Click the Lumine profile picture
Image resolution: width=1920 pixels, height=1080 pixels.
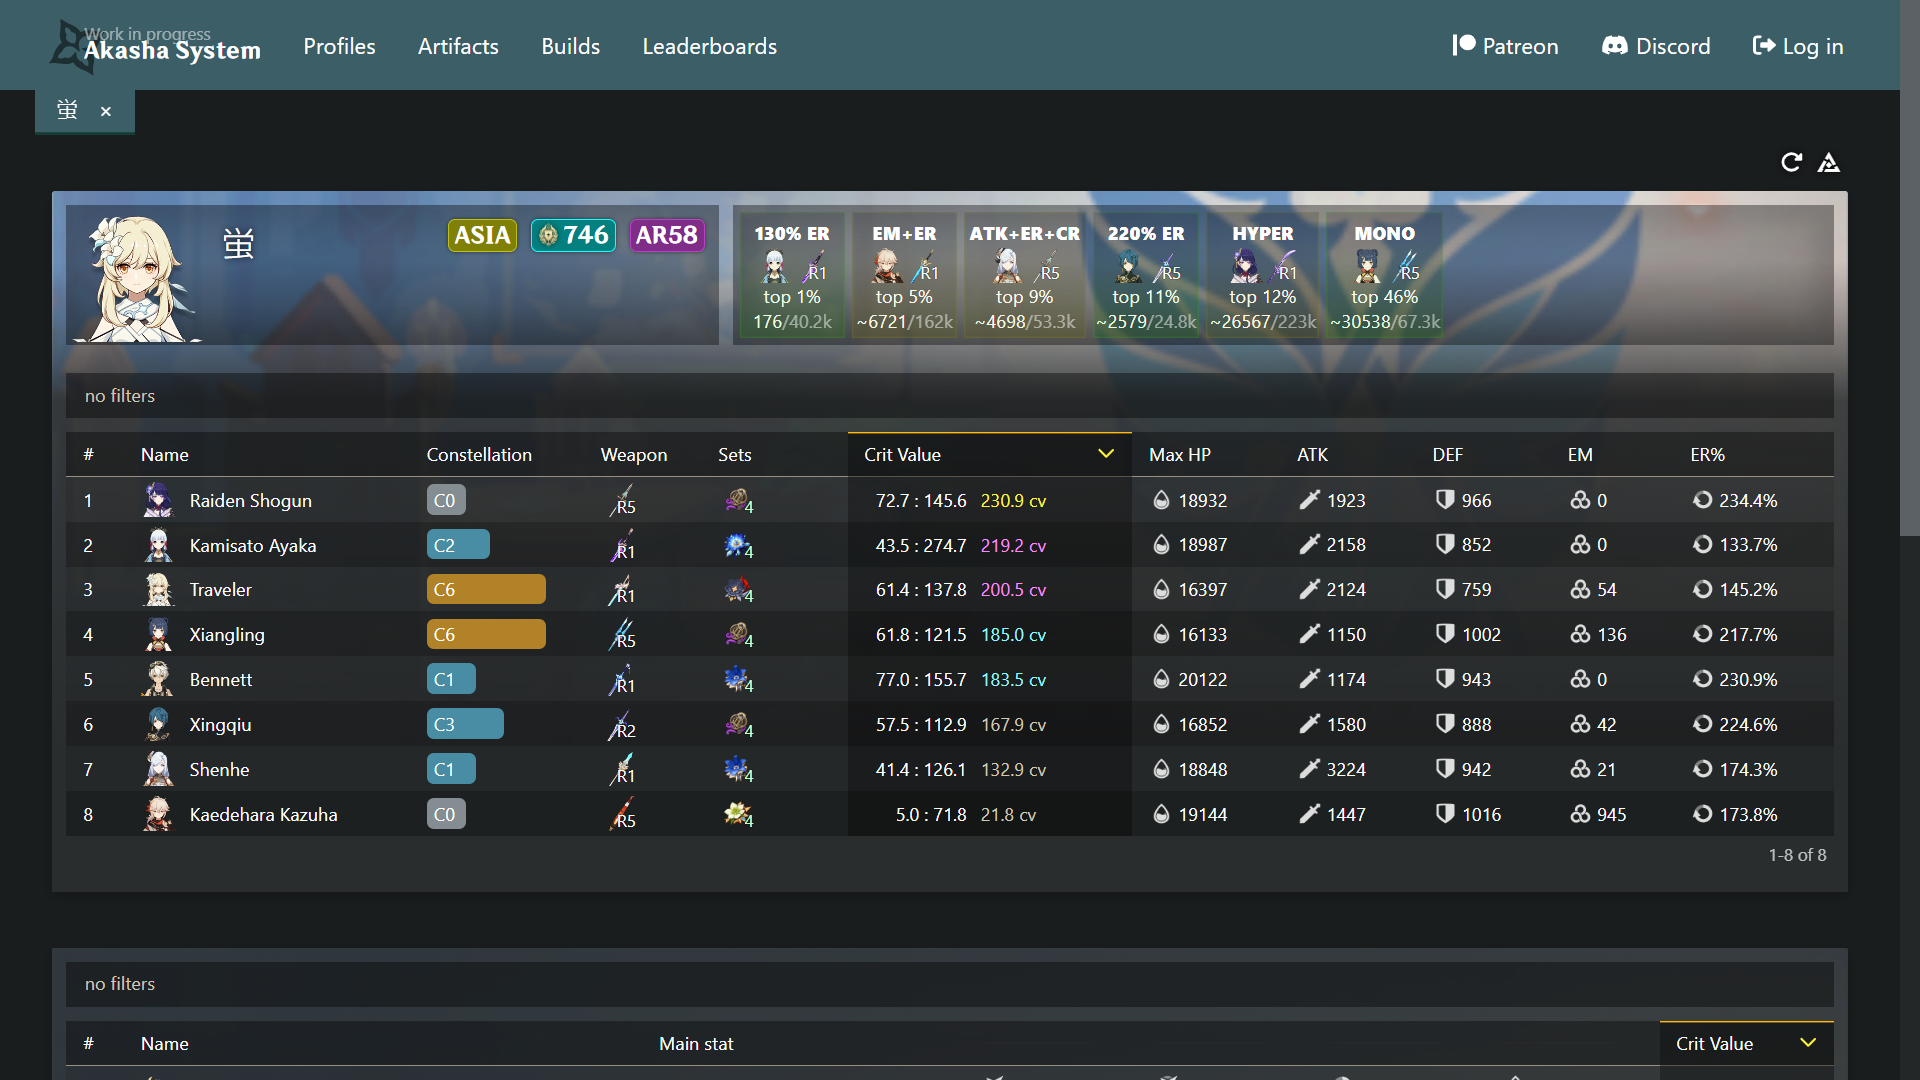(137, 278)
